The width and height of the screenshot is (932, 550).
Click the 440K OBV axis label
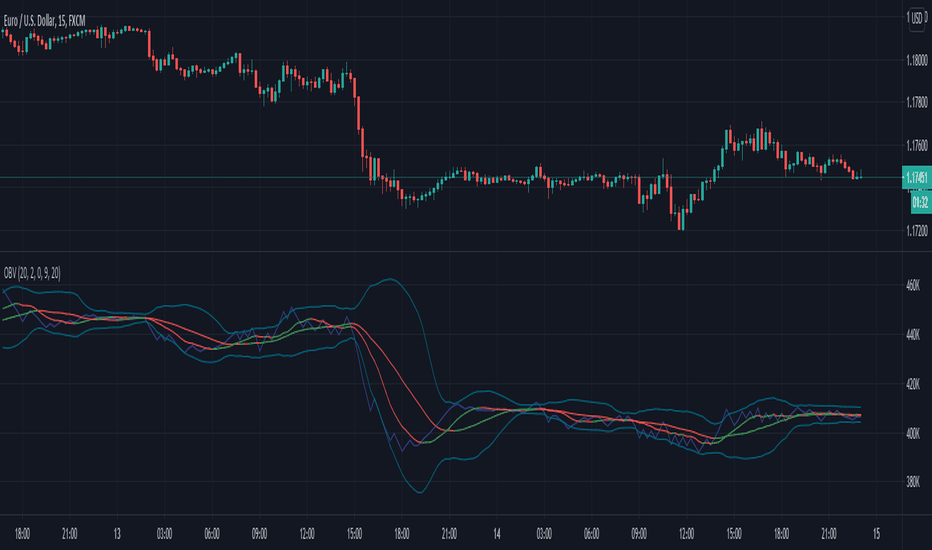(x=912, y=335)
